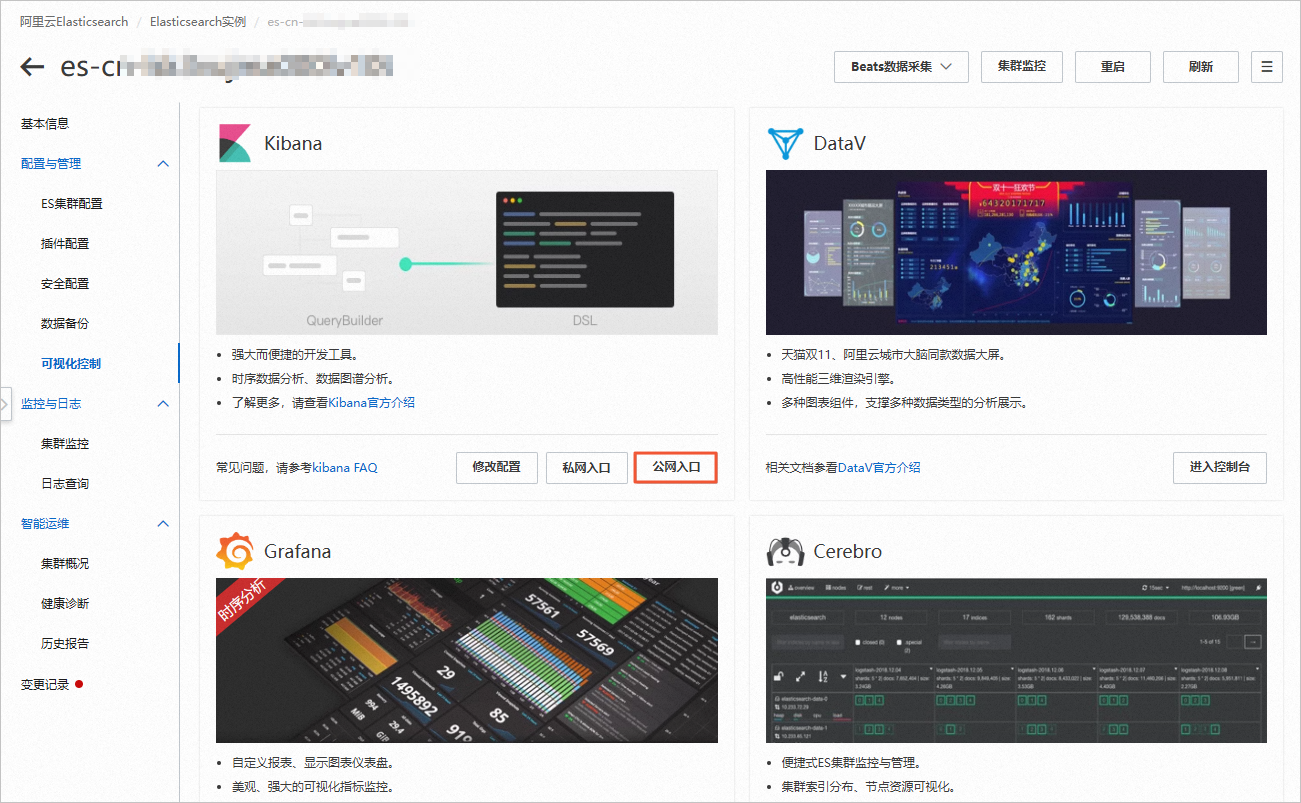Select 健康诊断 menu item

click(65, 604)
